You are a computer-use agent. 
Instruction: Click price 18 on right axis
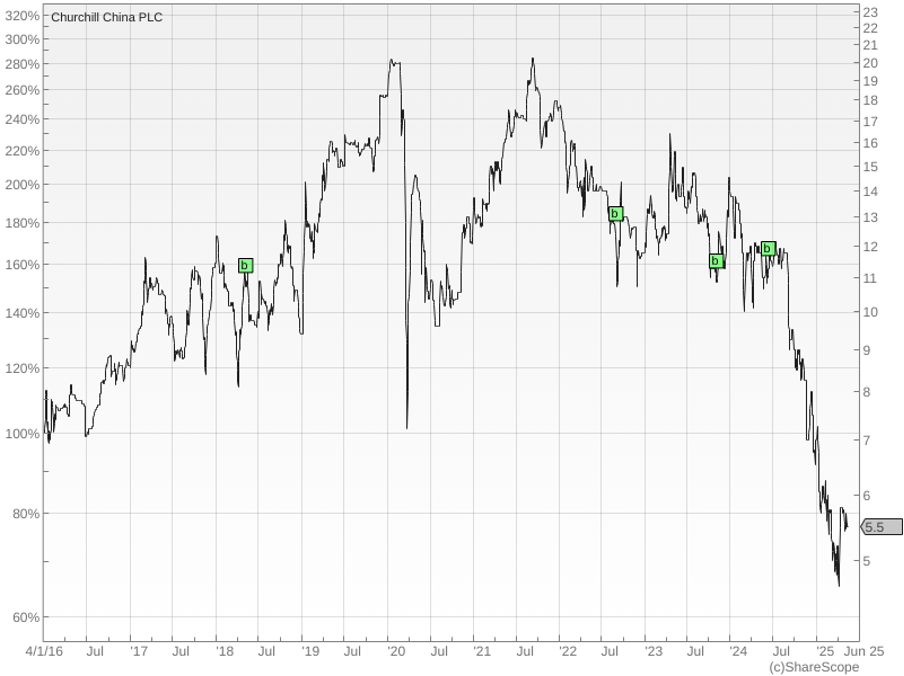tap(871, 100)
